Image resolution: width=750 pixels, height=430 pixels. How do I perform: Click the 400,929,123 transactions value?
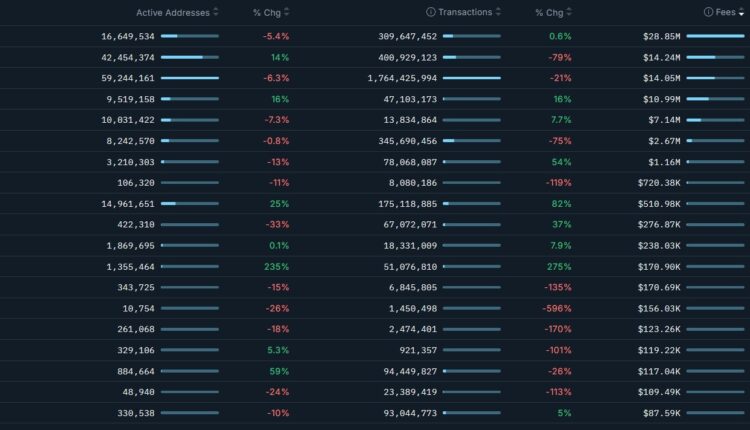coord(400,57)
